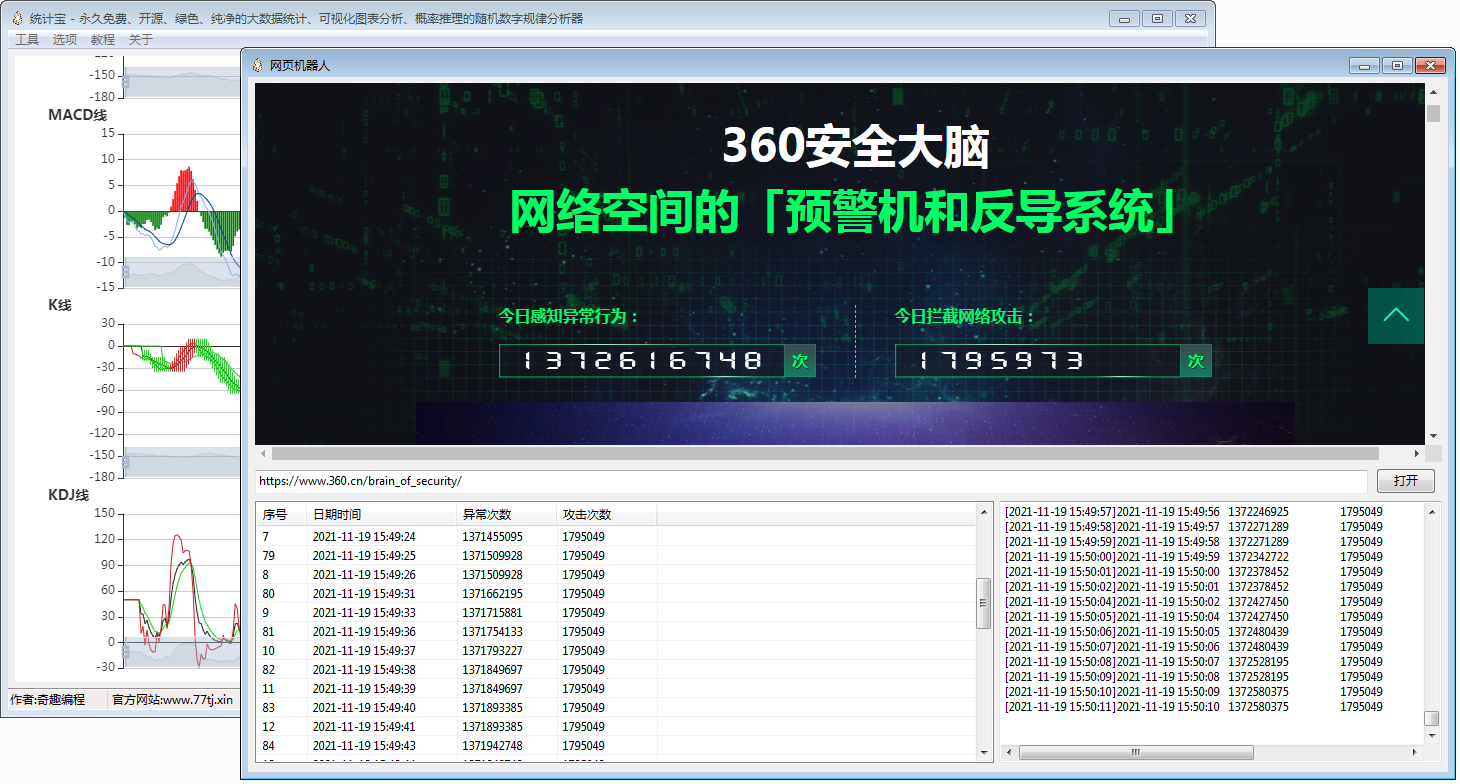Click the log line starting [2021-11-19 15:50:00]
The width and height of the screenshot is (1460, 784).
click(1194, 557)
